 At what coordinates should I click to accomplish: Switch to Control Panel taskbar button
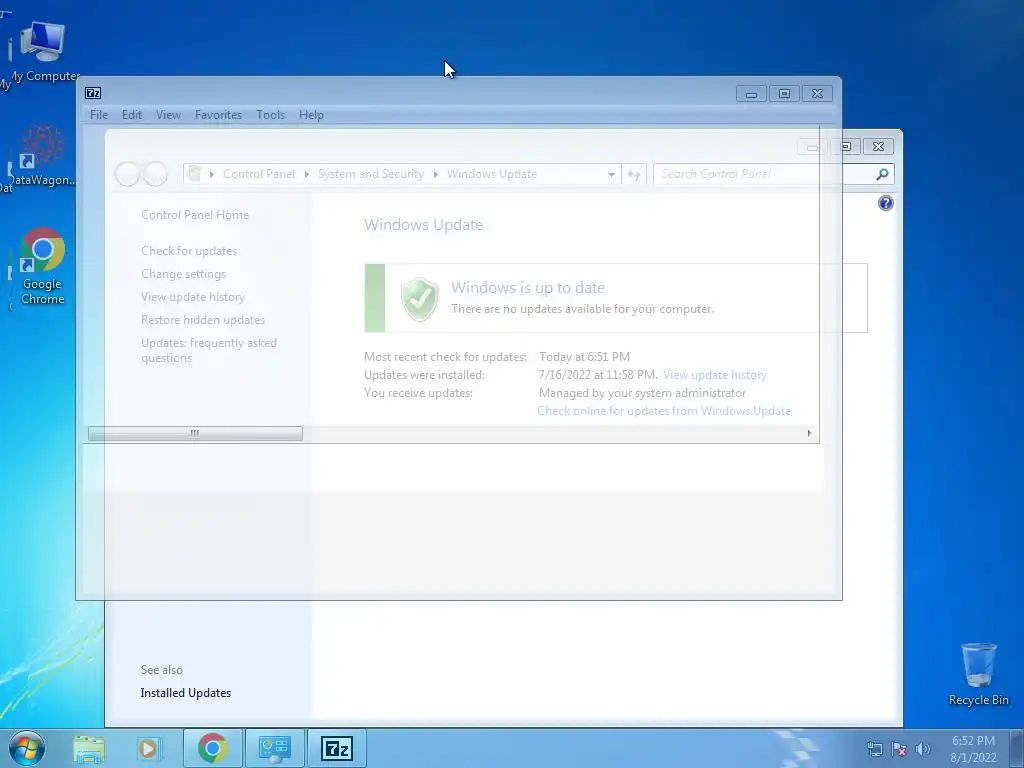point(274,748)
